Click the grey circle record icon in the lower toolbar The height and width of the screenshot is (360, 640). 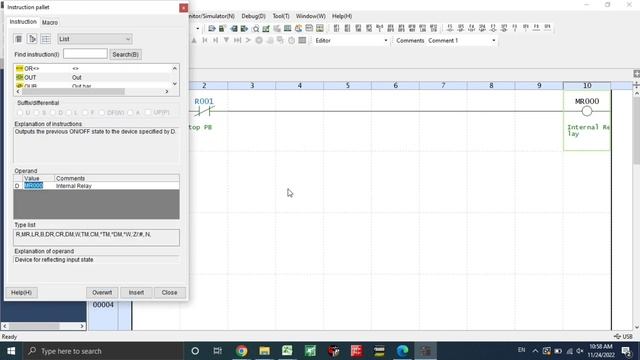pyautogui.click(x=259, y=40)
